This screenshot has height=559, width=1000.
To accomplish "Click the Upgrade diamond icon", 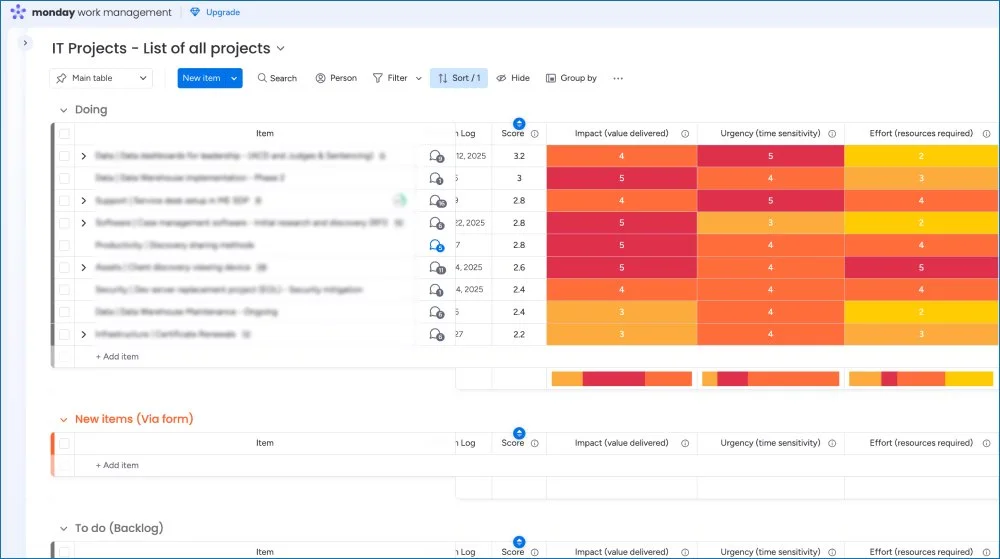I will (195, 12).
